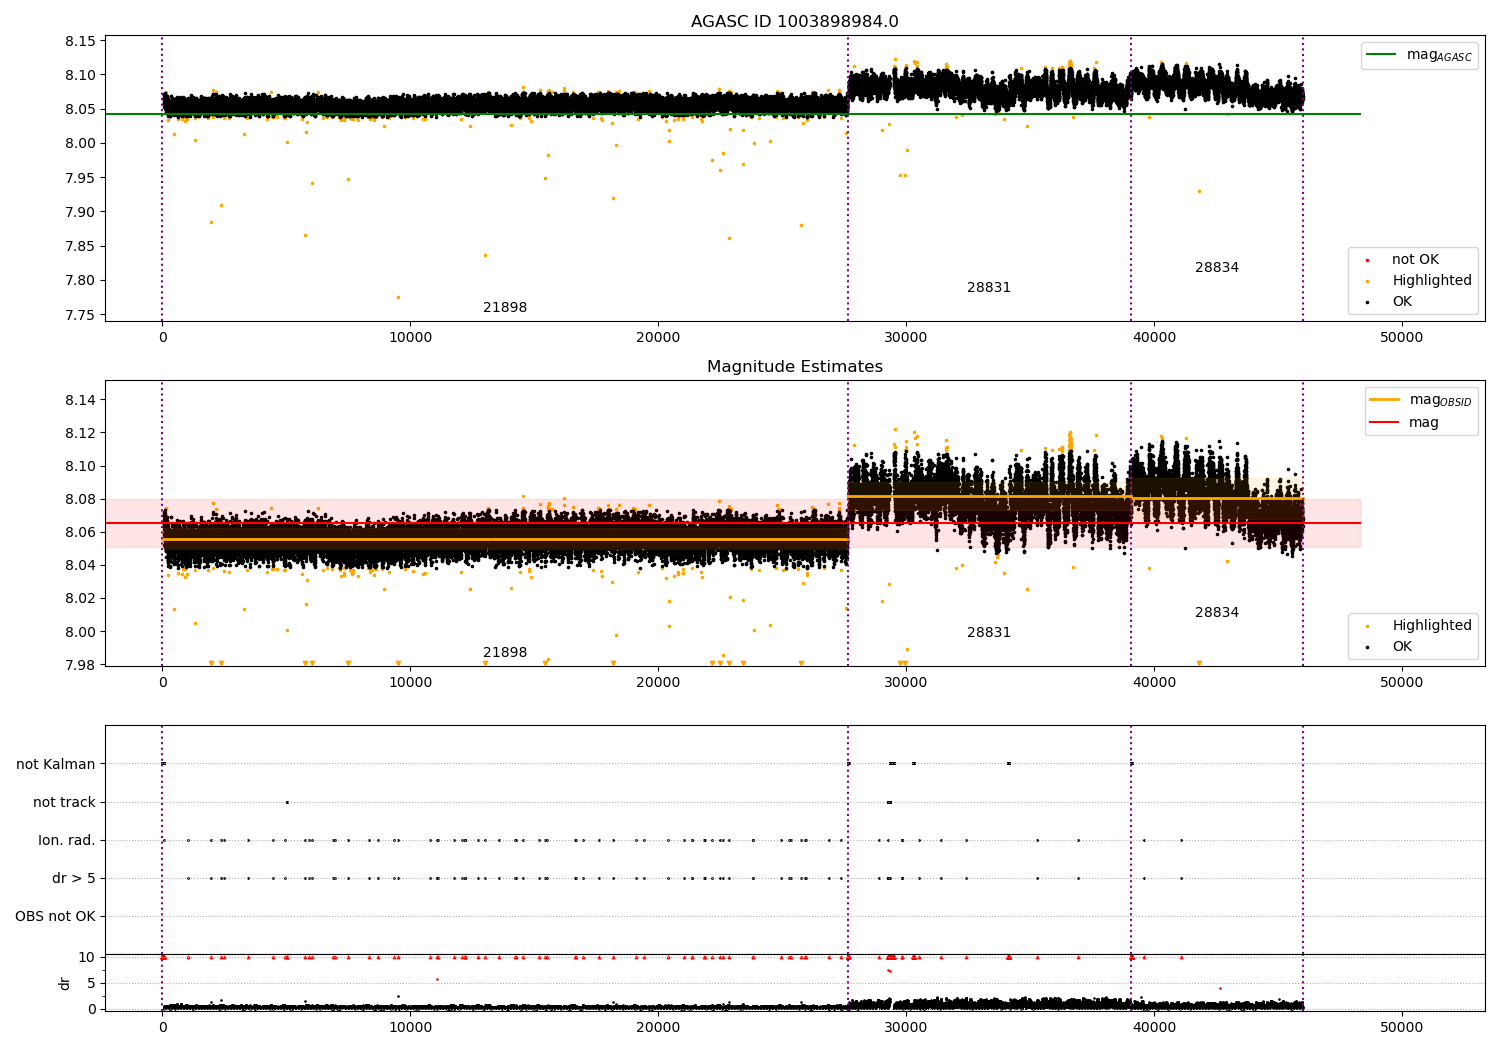This screenshot has height=1050, width=1500.
Task: Click 'Highlighted' legend label in AGASC ID plot
Action: pos(1432,281)
